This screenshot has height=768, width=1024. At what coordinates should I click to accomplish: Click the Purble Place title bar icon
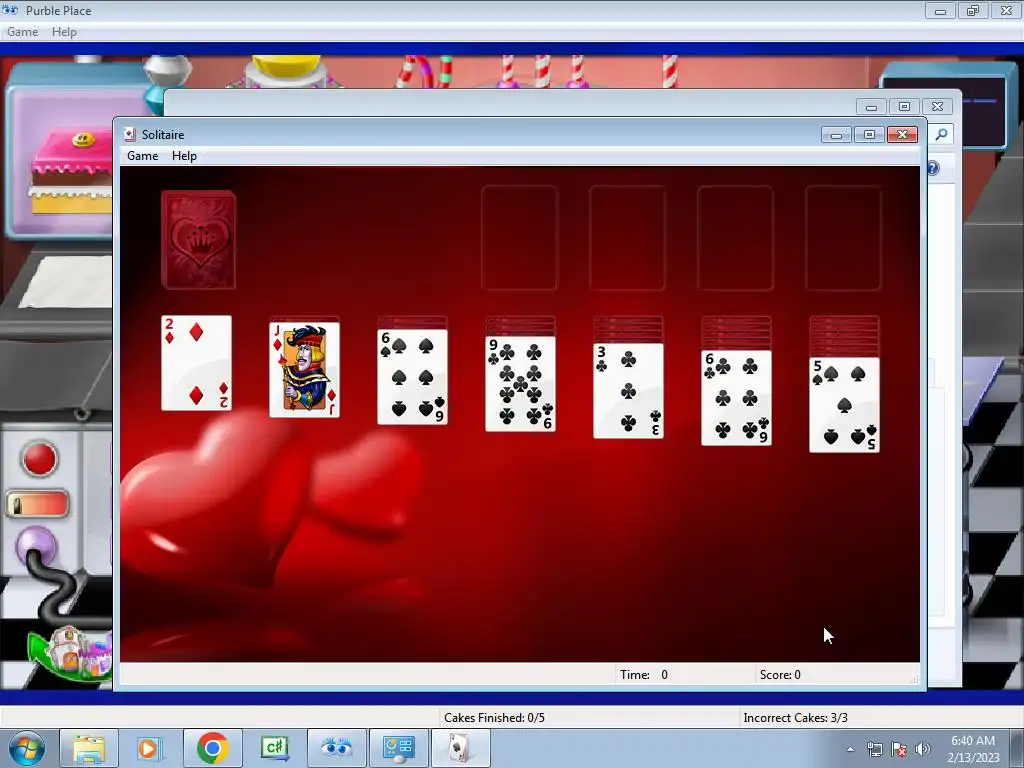tap(10, 10)
